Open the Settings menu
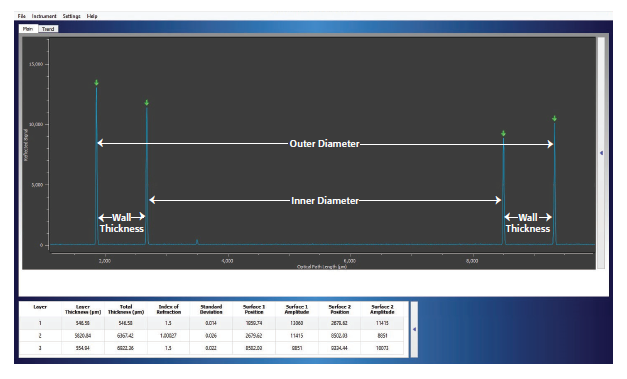627x379 pixels. (x=72, y=16)
